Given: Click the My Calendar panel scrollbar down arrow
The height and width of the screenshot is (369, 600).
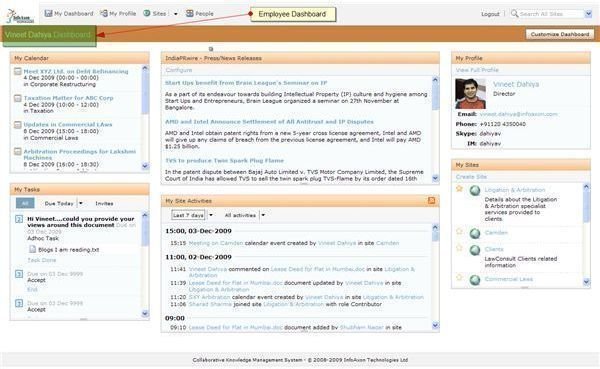Looking at the screenshot, I should 145,166.
